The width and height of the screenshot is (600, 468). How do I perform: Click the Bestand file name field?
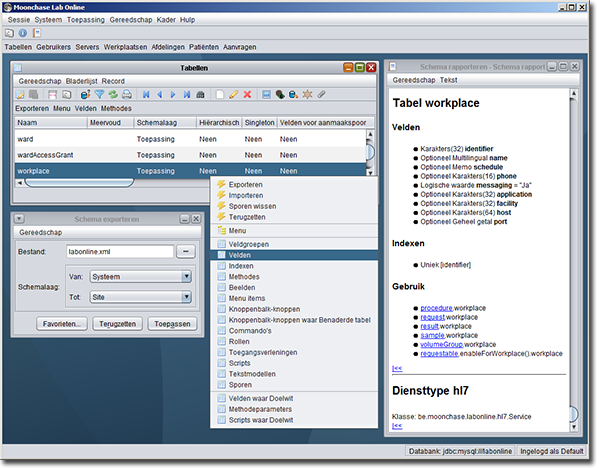point(120,251)
